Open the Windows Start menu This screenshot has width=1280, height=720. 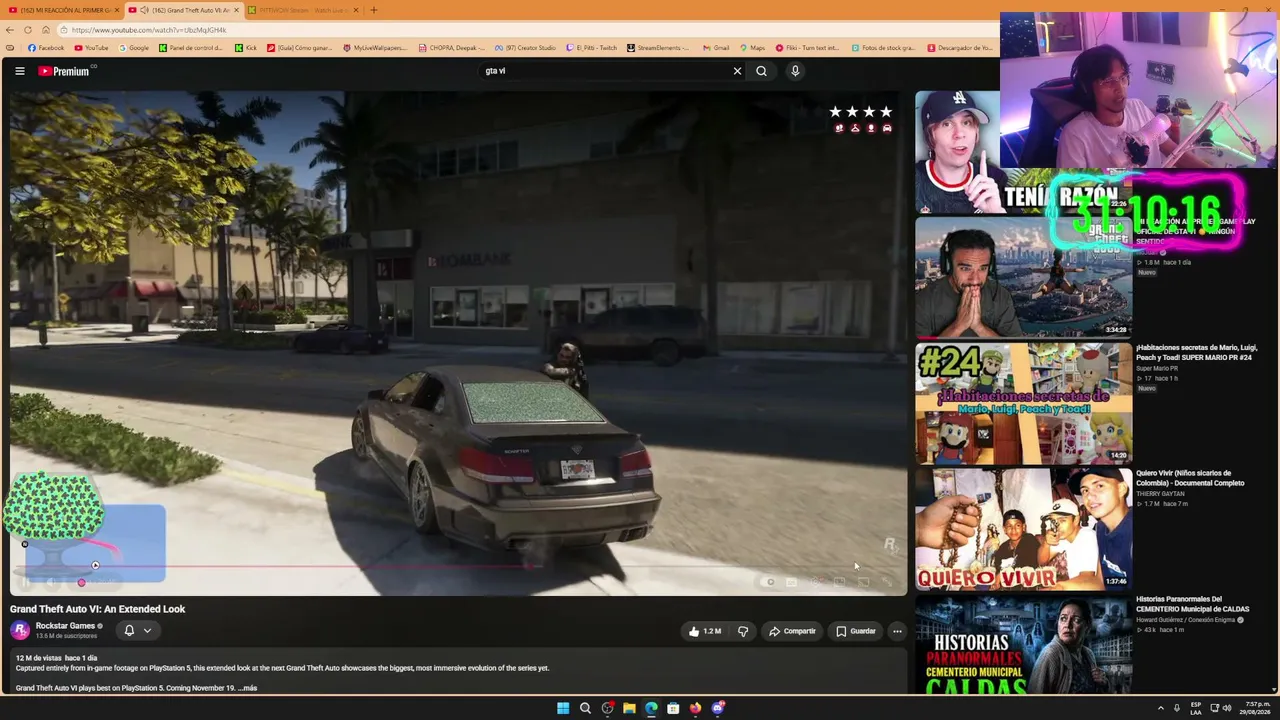coord(563,708)
